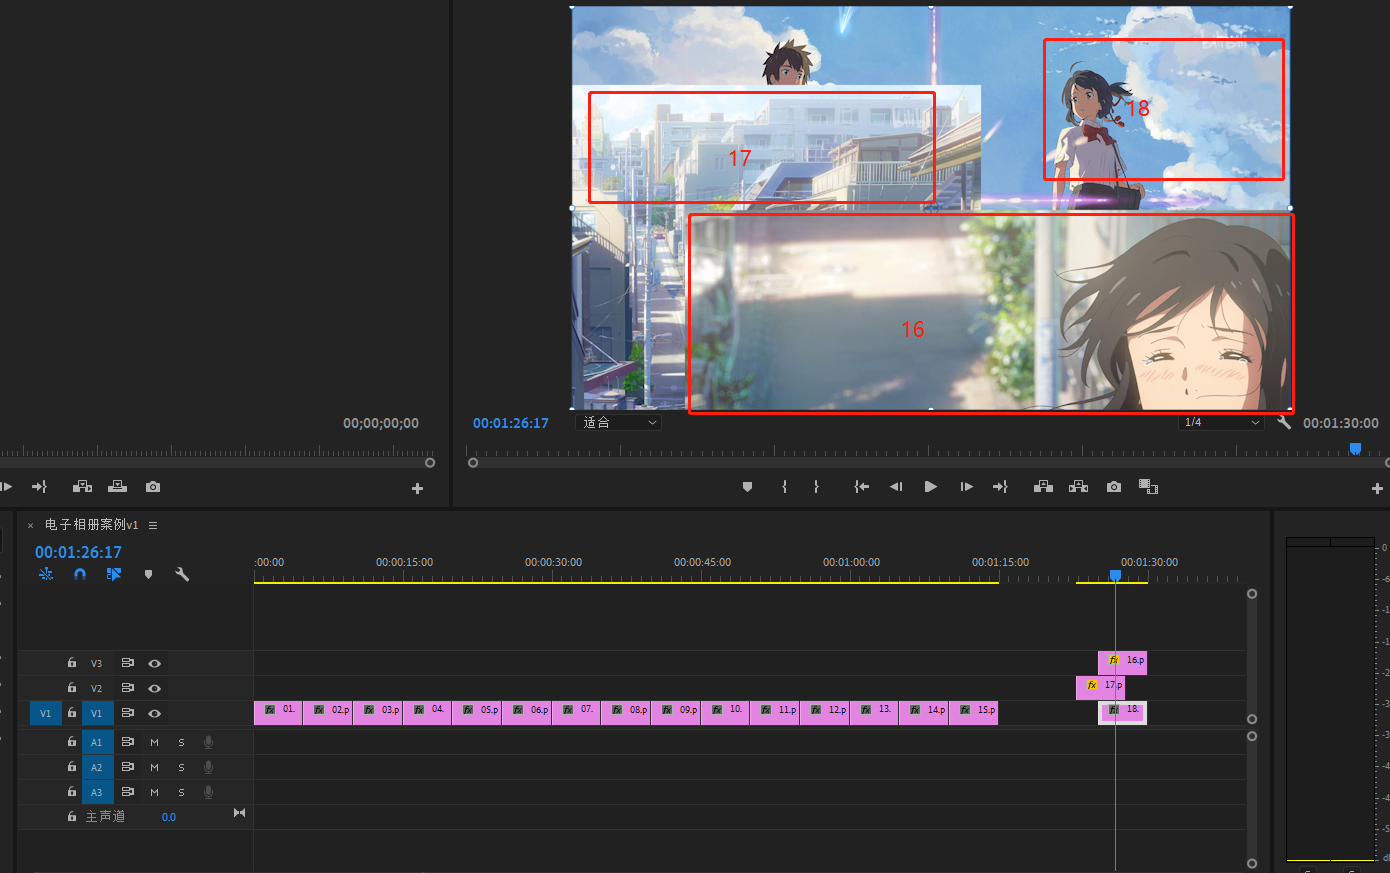This screenshot has width=1390, height=873.
Task: Click the Program monitor timecode 00:01:26:17
Action: click(x=511, y=423)
